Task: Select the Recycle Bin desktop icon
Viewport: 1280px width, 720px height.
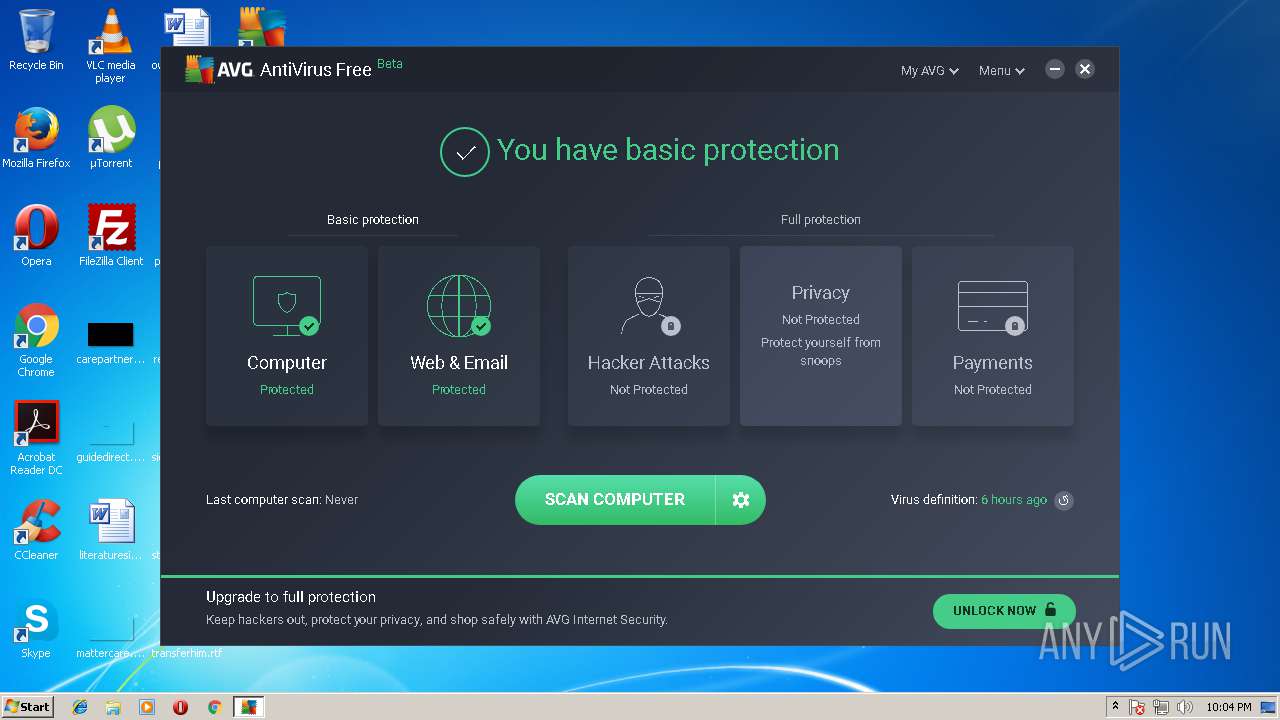Action: (x=36, y=40)
